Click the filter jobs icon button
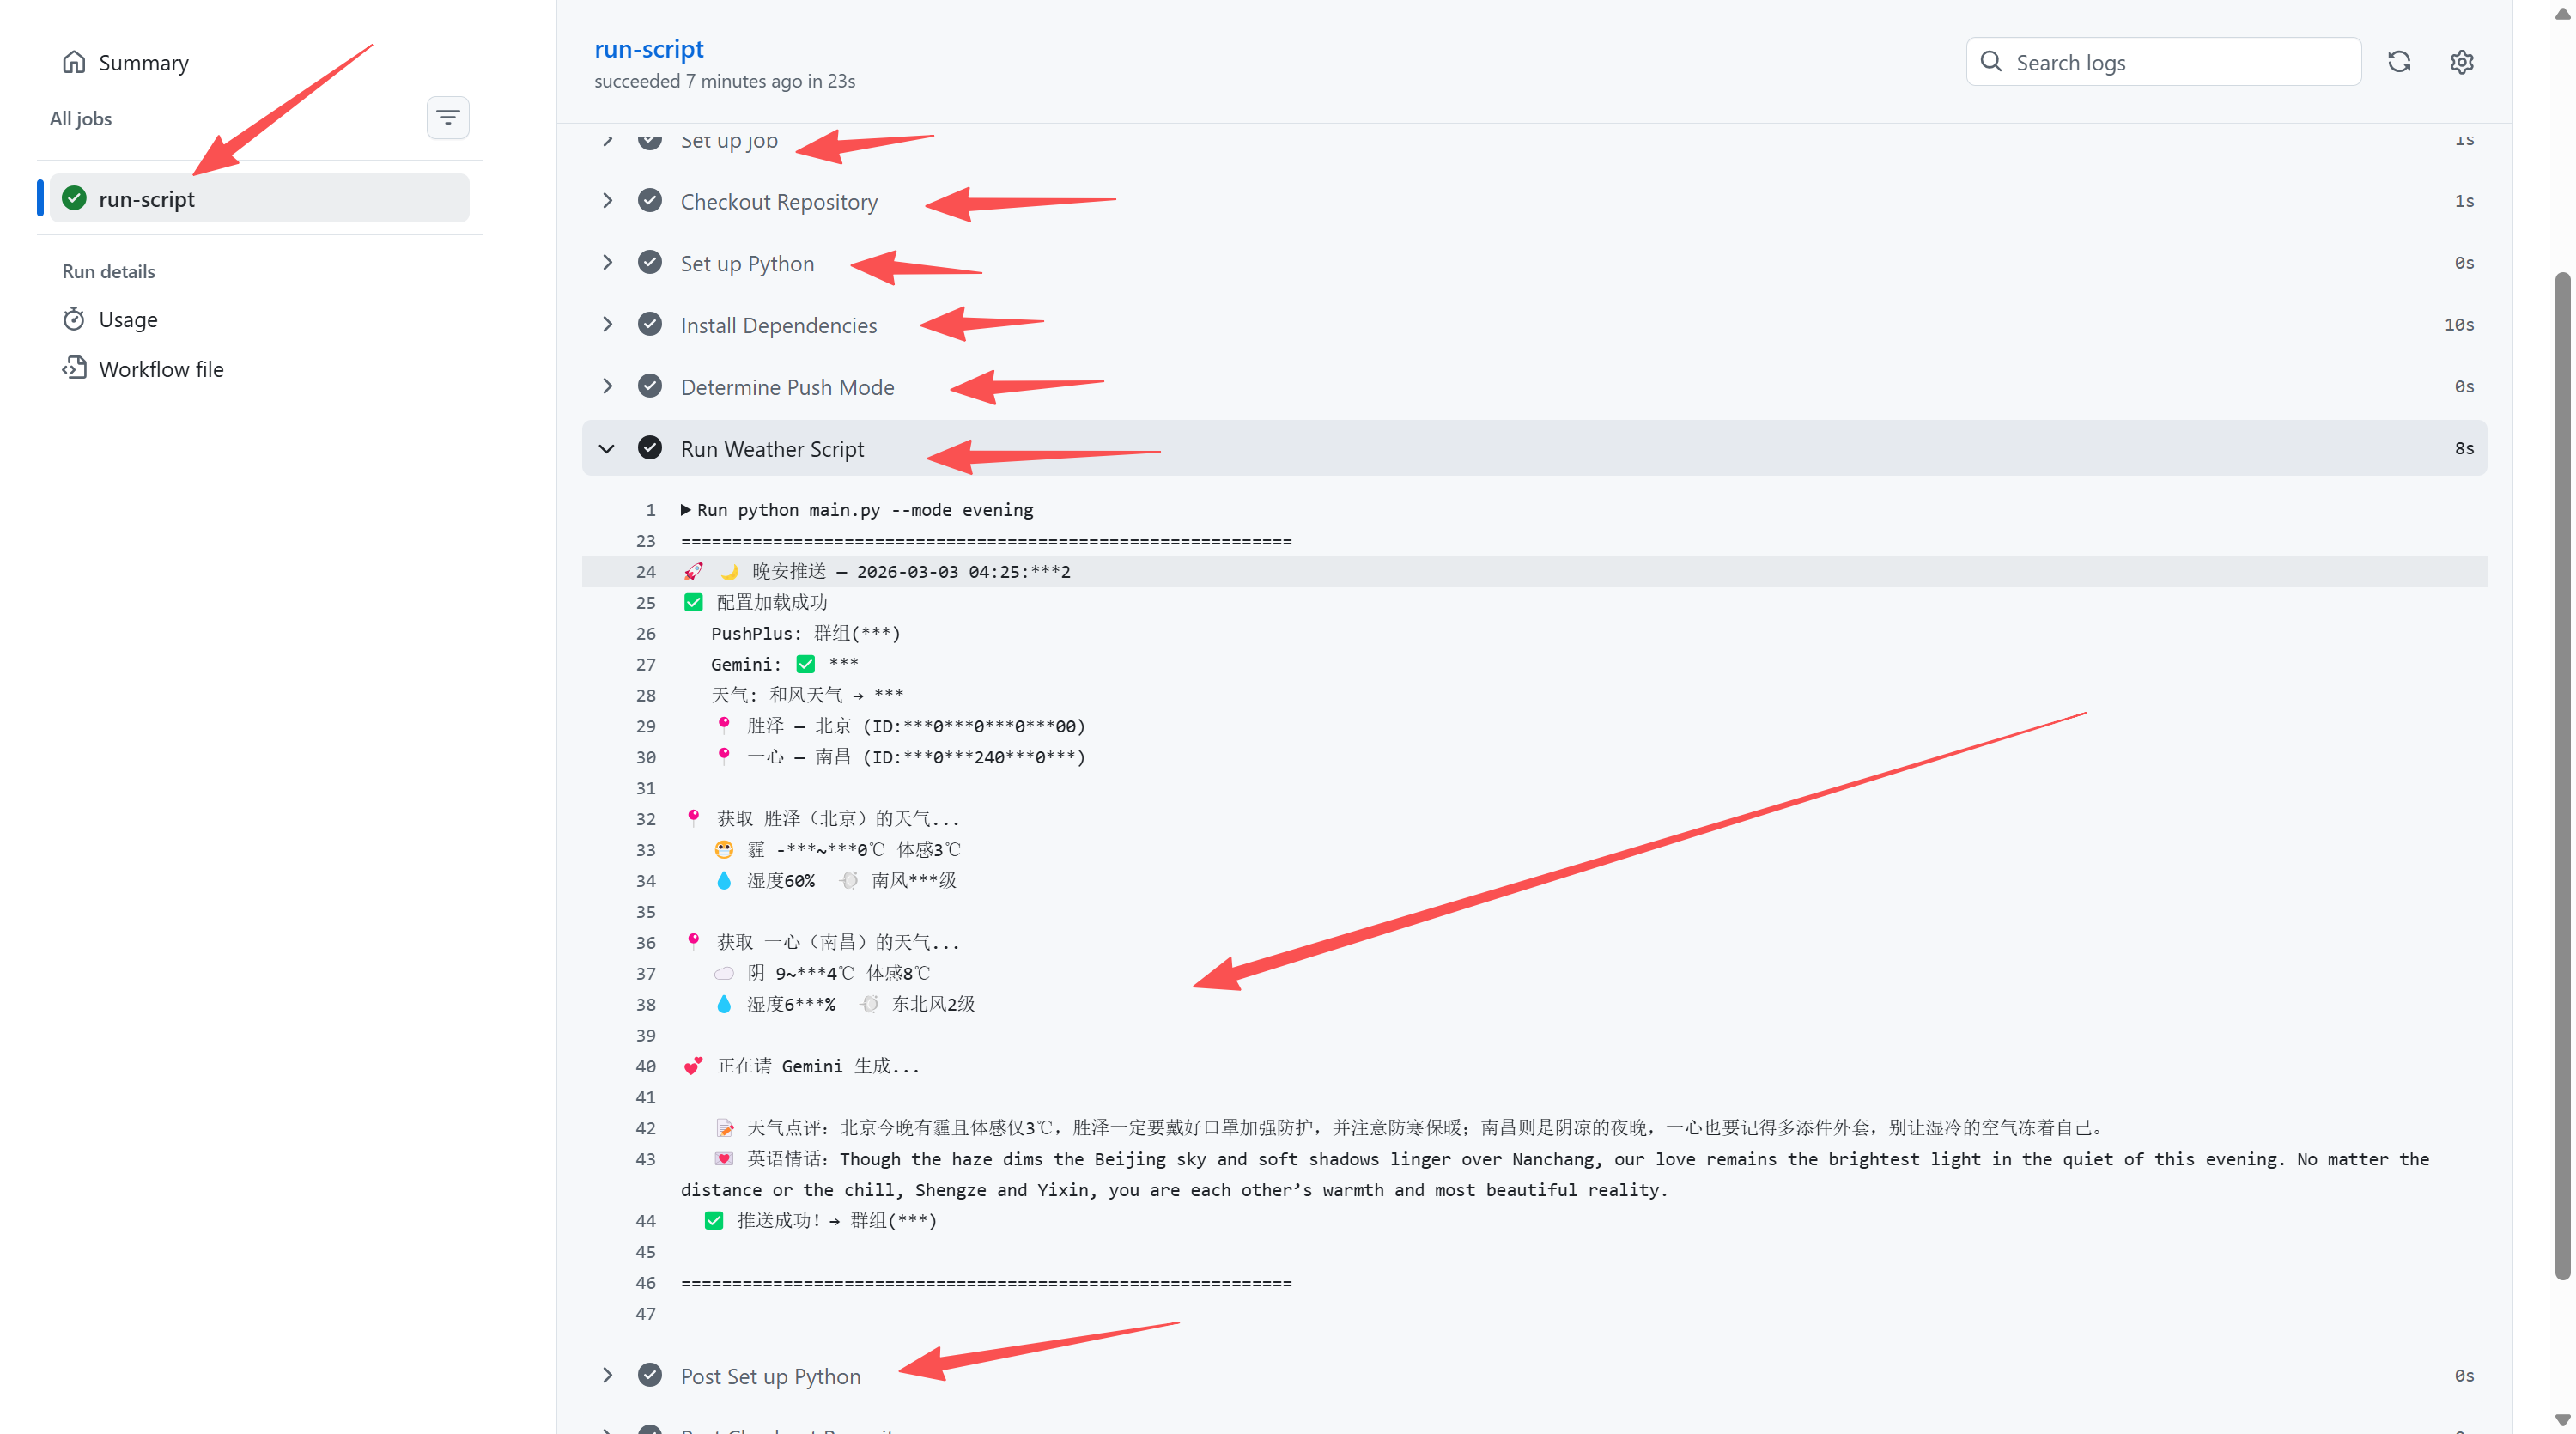The width and height of the screenshot is (2576, 1434). coord(447,118)
